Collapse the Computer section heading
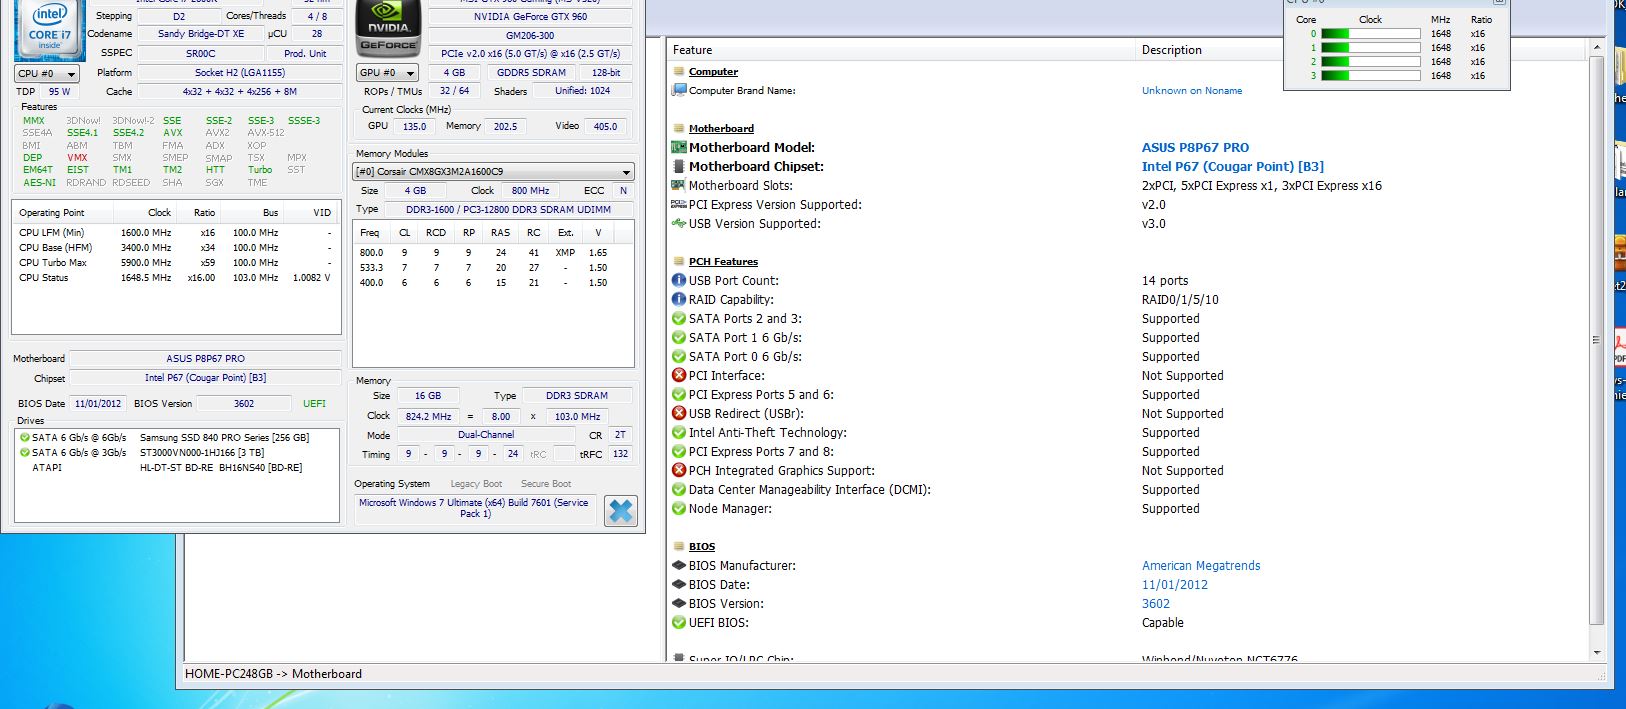Viewport: 1626px width, 709px height. point(713,72)
